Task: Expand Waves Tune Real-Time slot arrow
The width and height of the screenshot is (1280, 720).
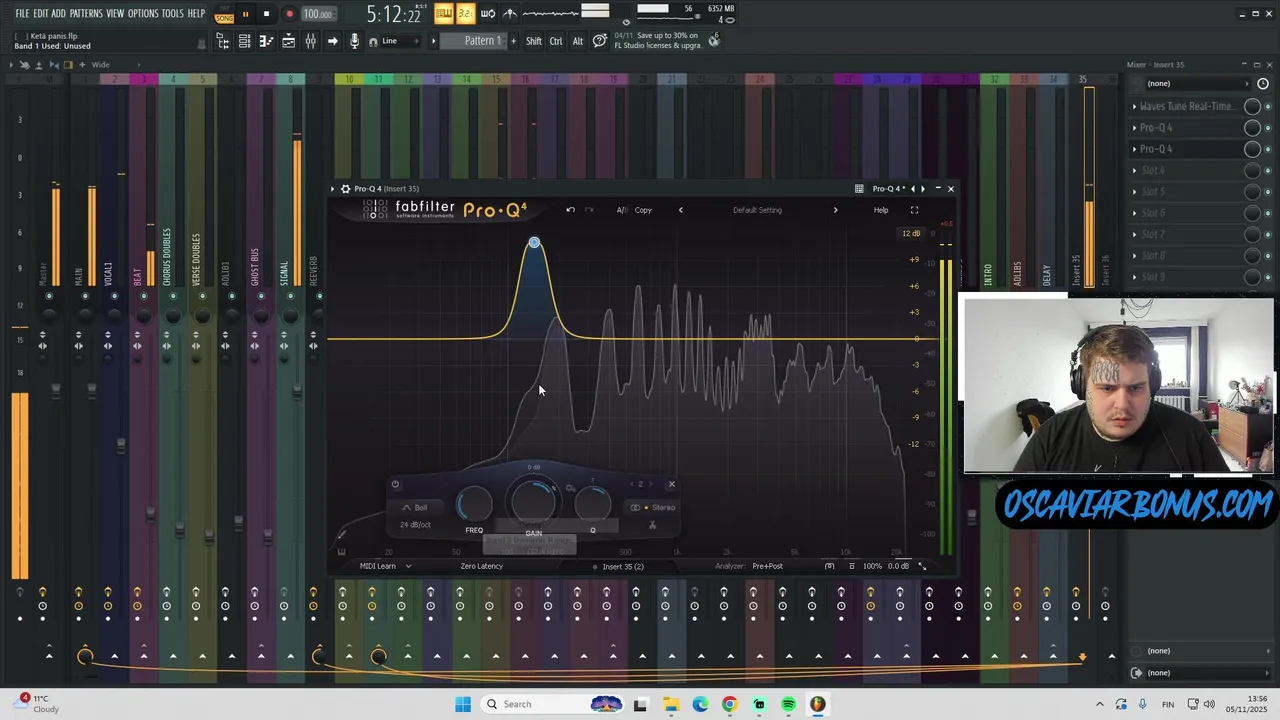Action: [1134, 106]
